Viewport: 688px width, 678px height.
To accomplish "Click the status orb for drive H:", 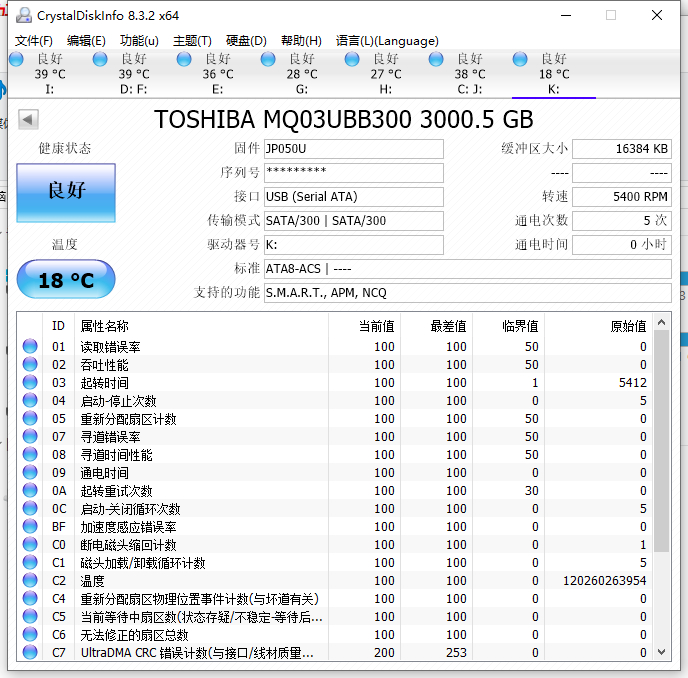I will 352,59.
